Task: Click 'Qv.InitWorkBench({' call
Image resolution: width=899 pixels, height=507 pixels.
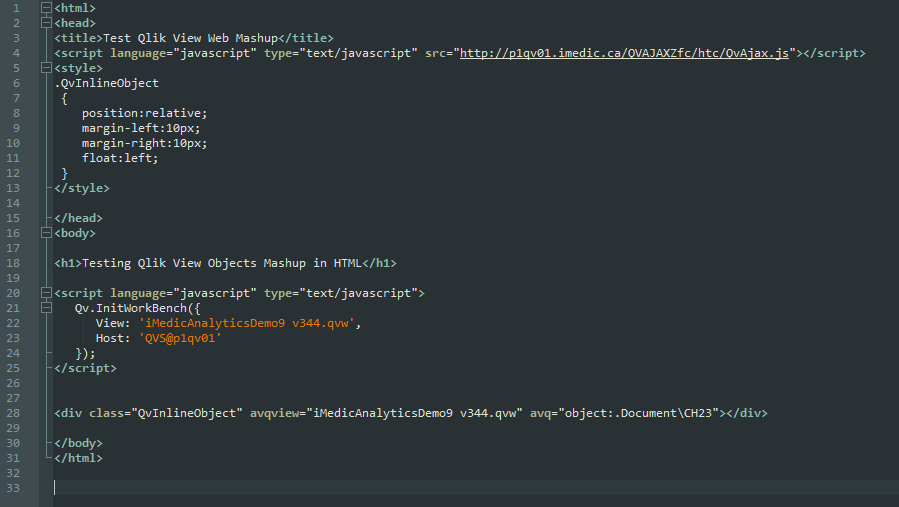Action: pyautogui.click(x=138, y=308)
